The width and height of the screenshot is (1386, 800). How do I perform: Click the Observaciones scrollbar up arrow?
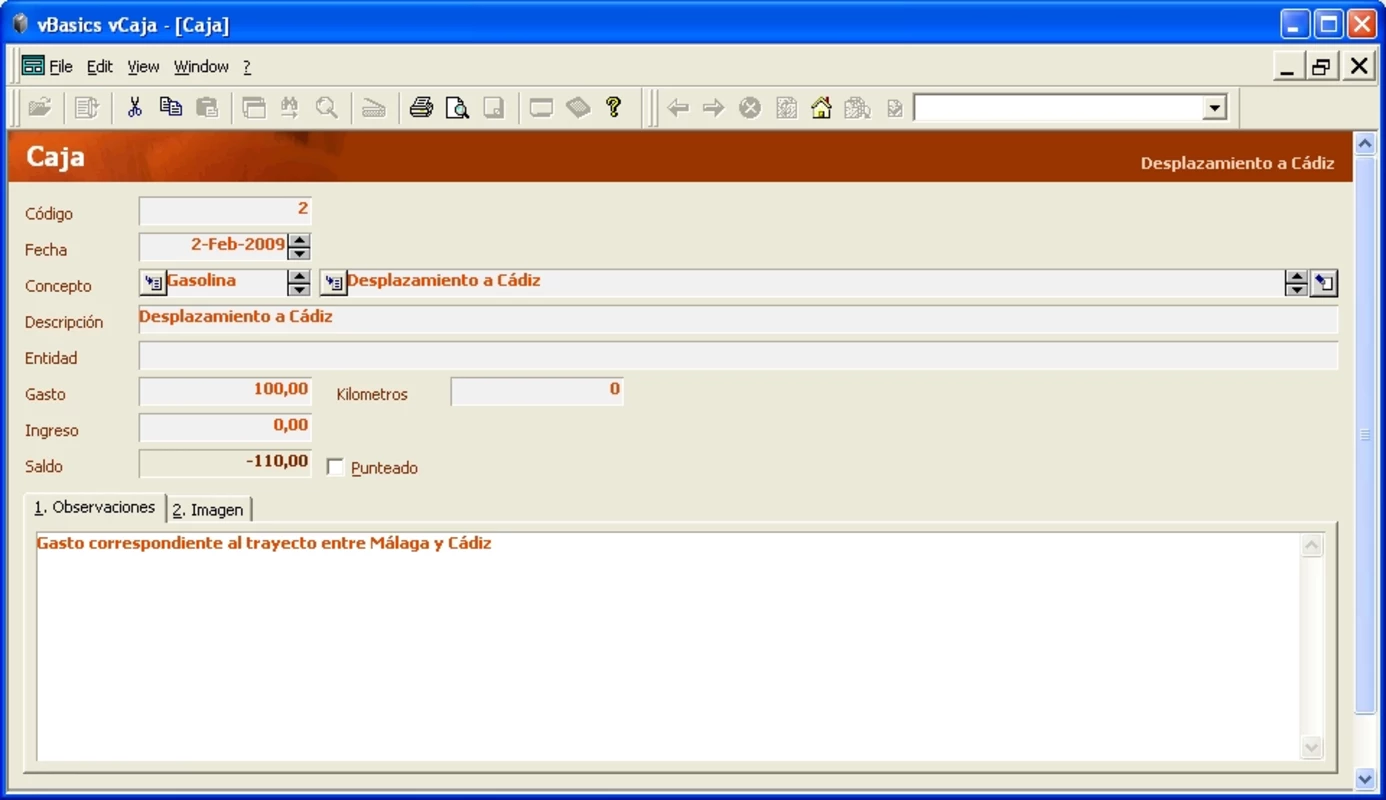[1312, 545]
